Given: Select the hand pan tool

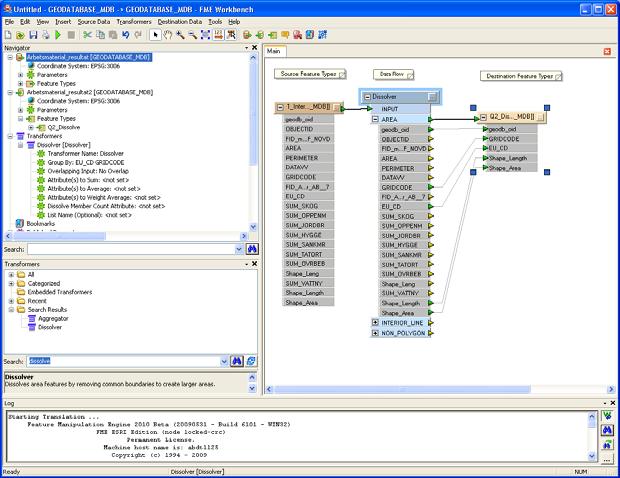Looking at the screenshot, I should click(x=168, y=35).
